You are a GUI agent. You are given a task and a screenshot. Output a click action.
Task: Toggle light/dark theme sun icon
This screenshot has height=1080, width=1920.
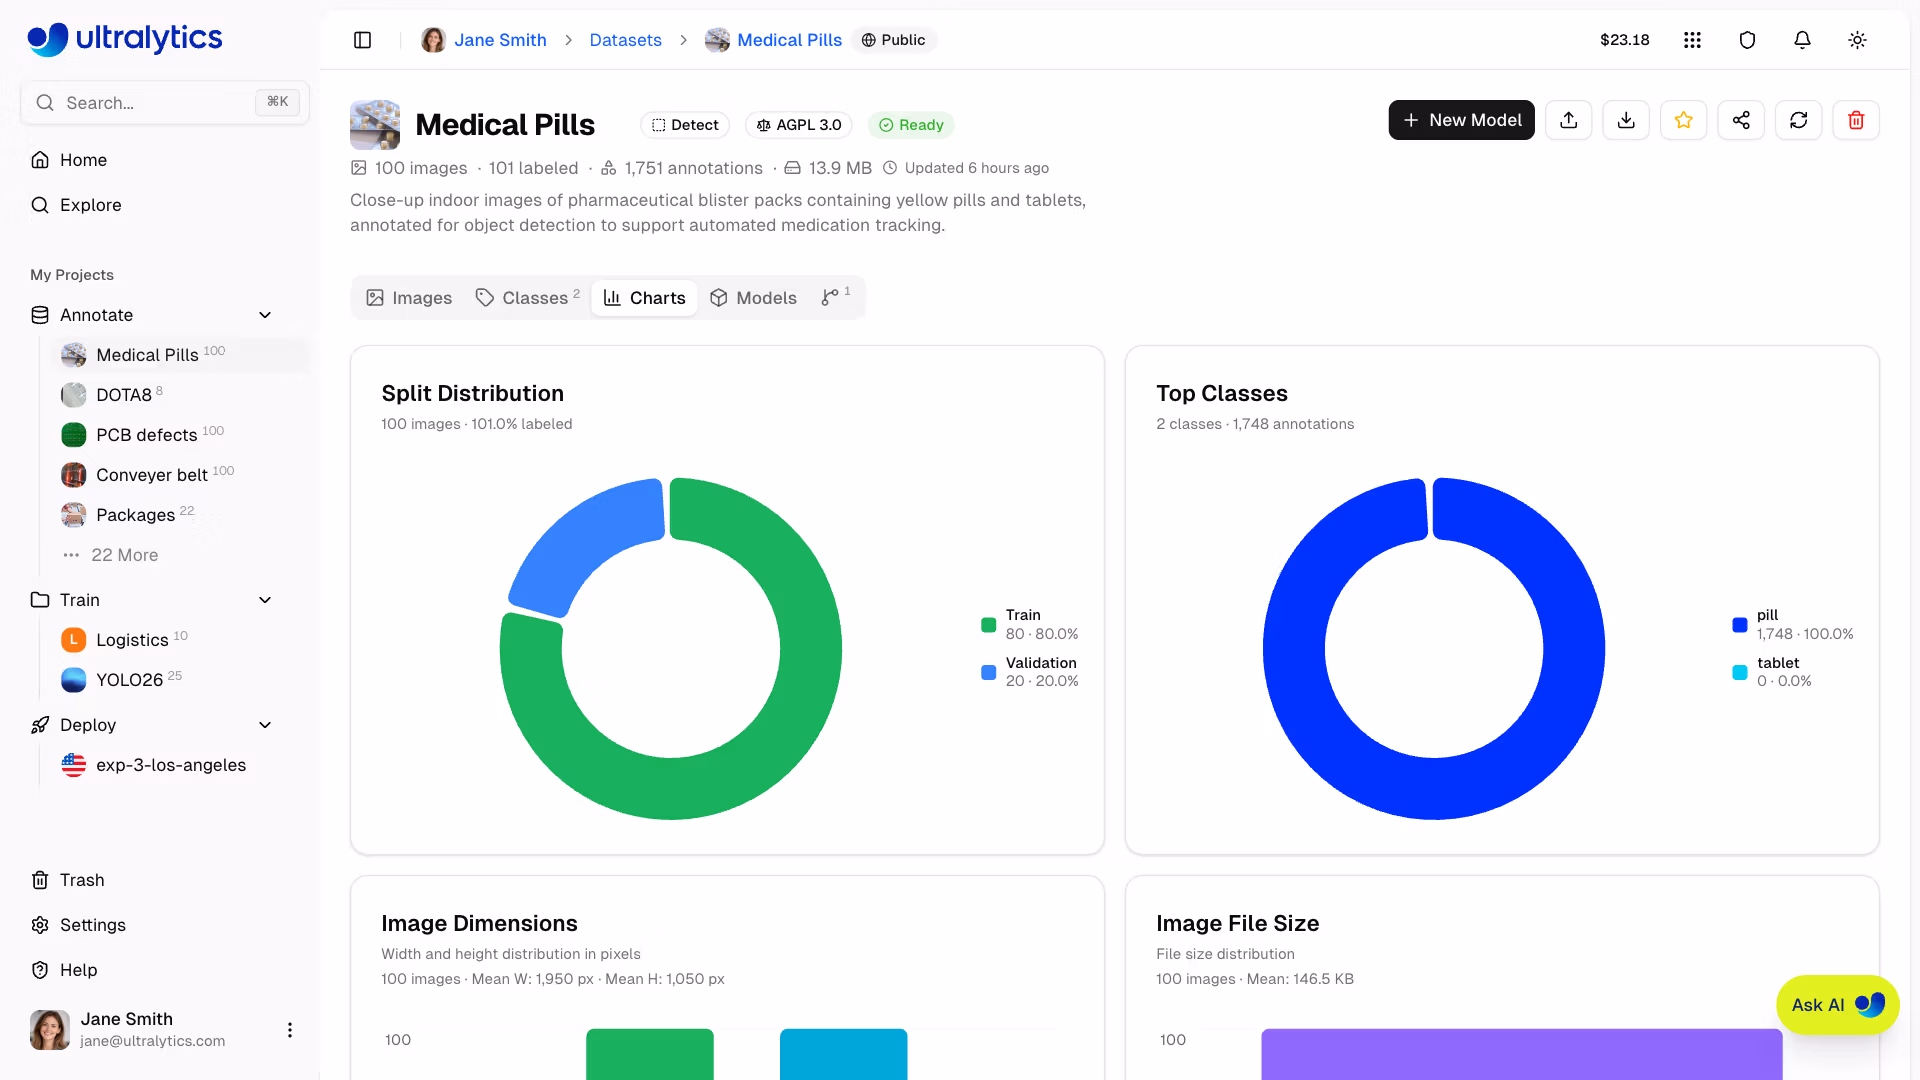[1857, 40]
